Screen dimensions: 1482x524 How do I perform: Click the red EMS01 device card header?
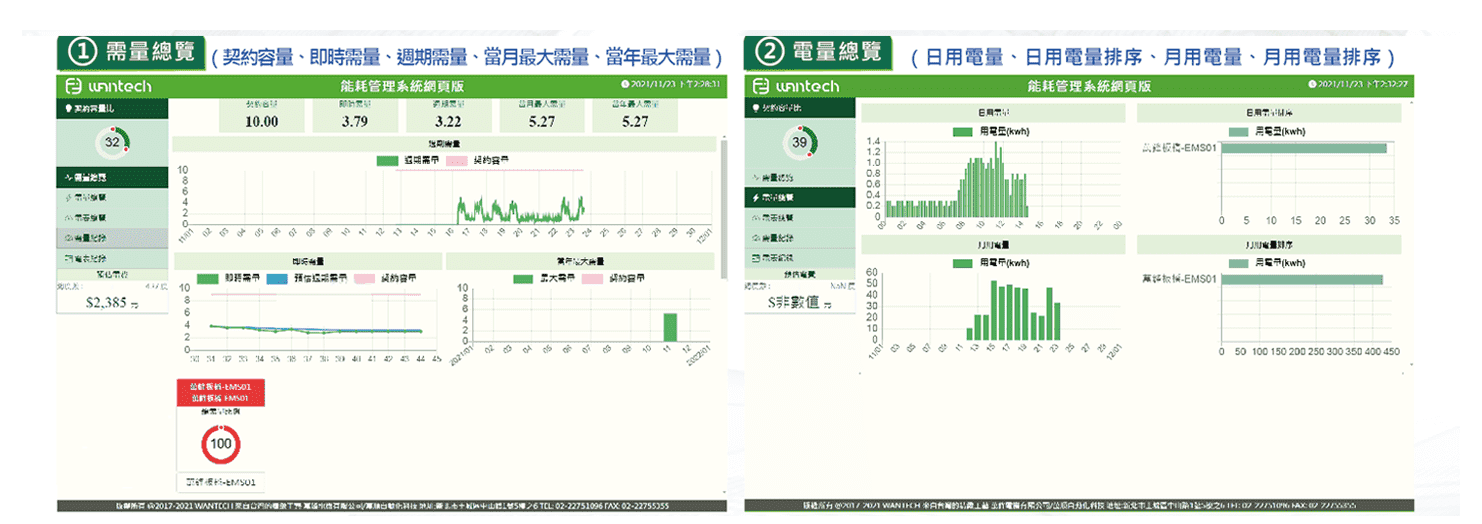[x=220, y=392]
